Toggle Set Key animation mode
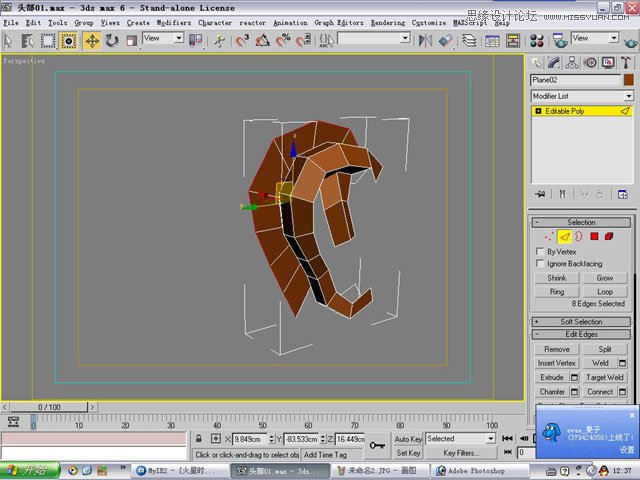This screenshot has width=640, height=480. pos(408,453)
